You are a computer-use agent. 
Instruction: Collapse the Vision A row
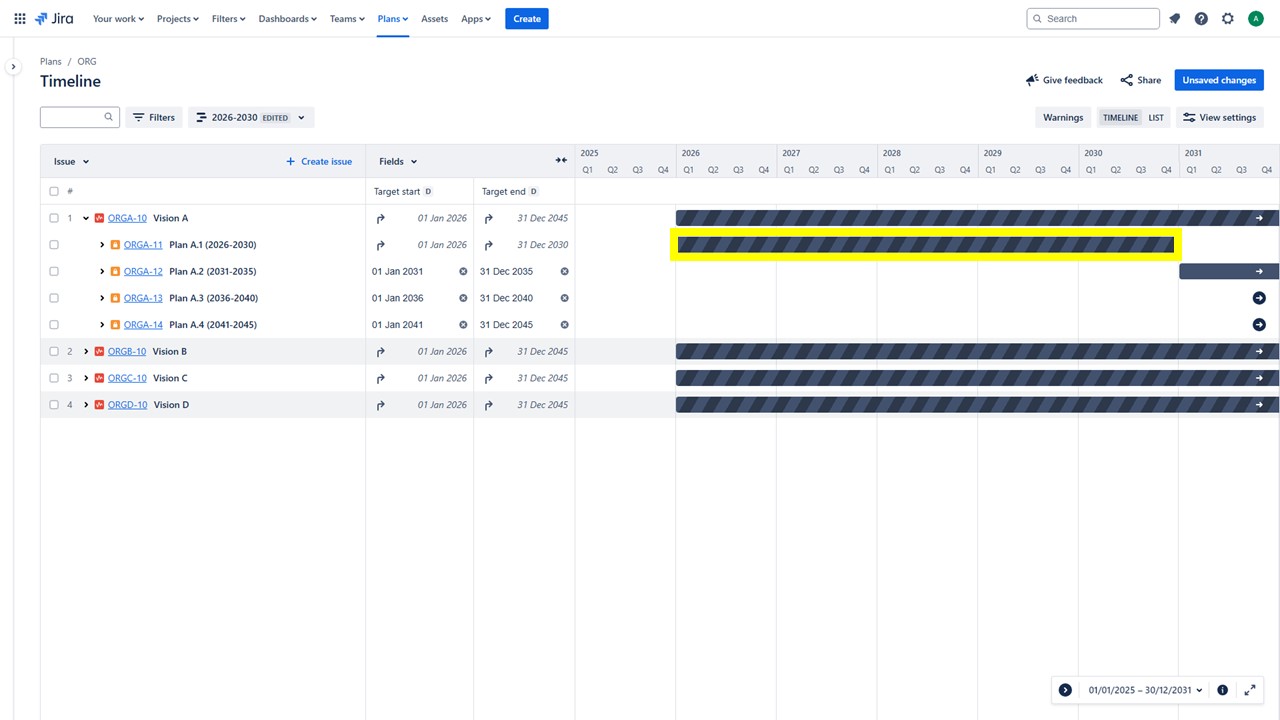click(x=86, y=218)
